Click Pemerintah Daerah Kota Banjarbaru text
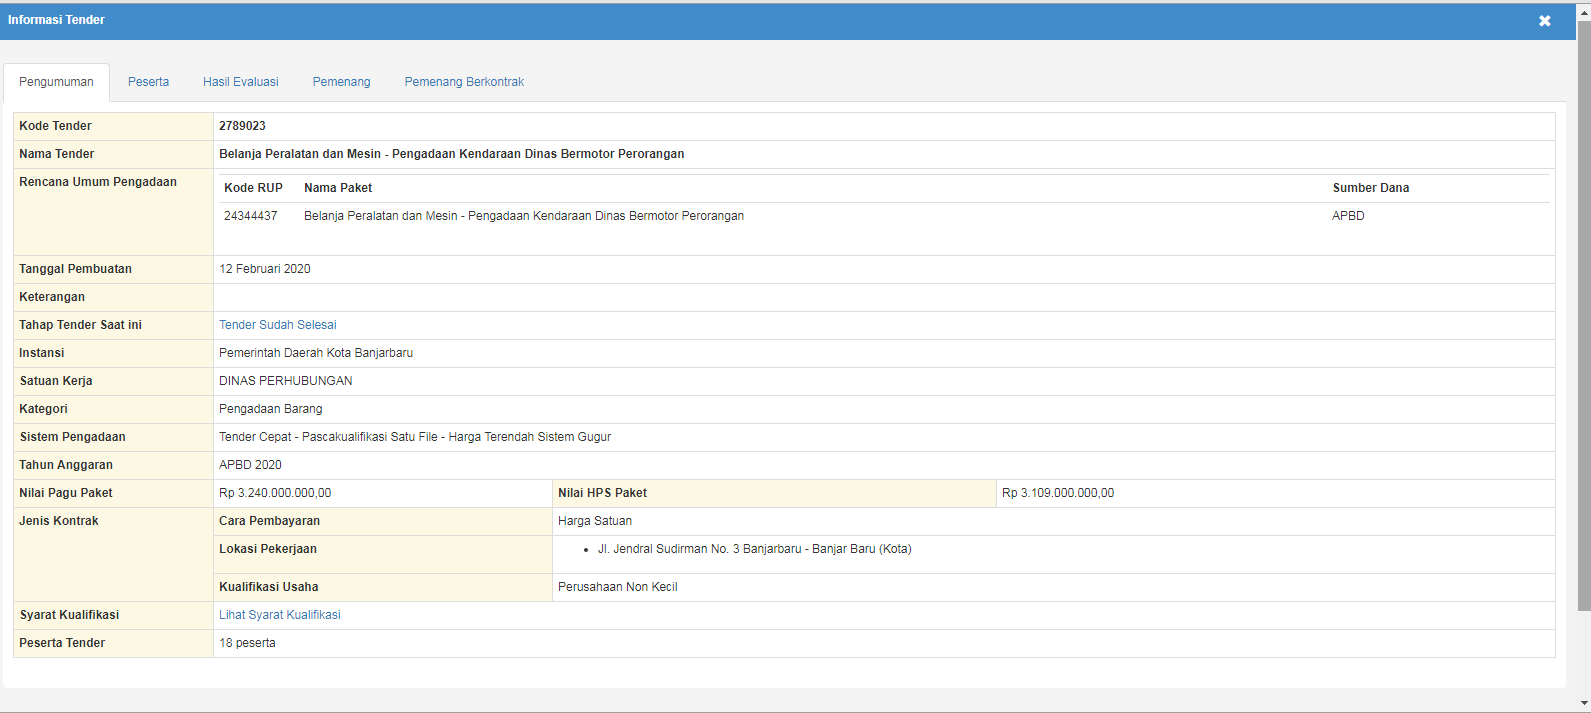1591x713 pixels. (316, 353)
